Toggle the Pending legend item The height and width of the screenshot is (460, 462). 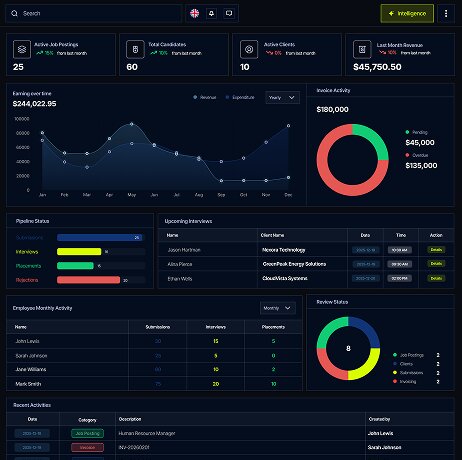416,132
